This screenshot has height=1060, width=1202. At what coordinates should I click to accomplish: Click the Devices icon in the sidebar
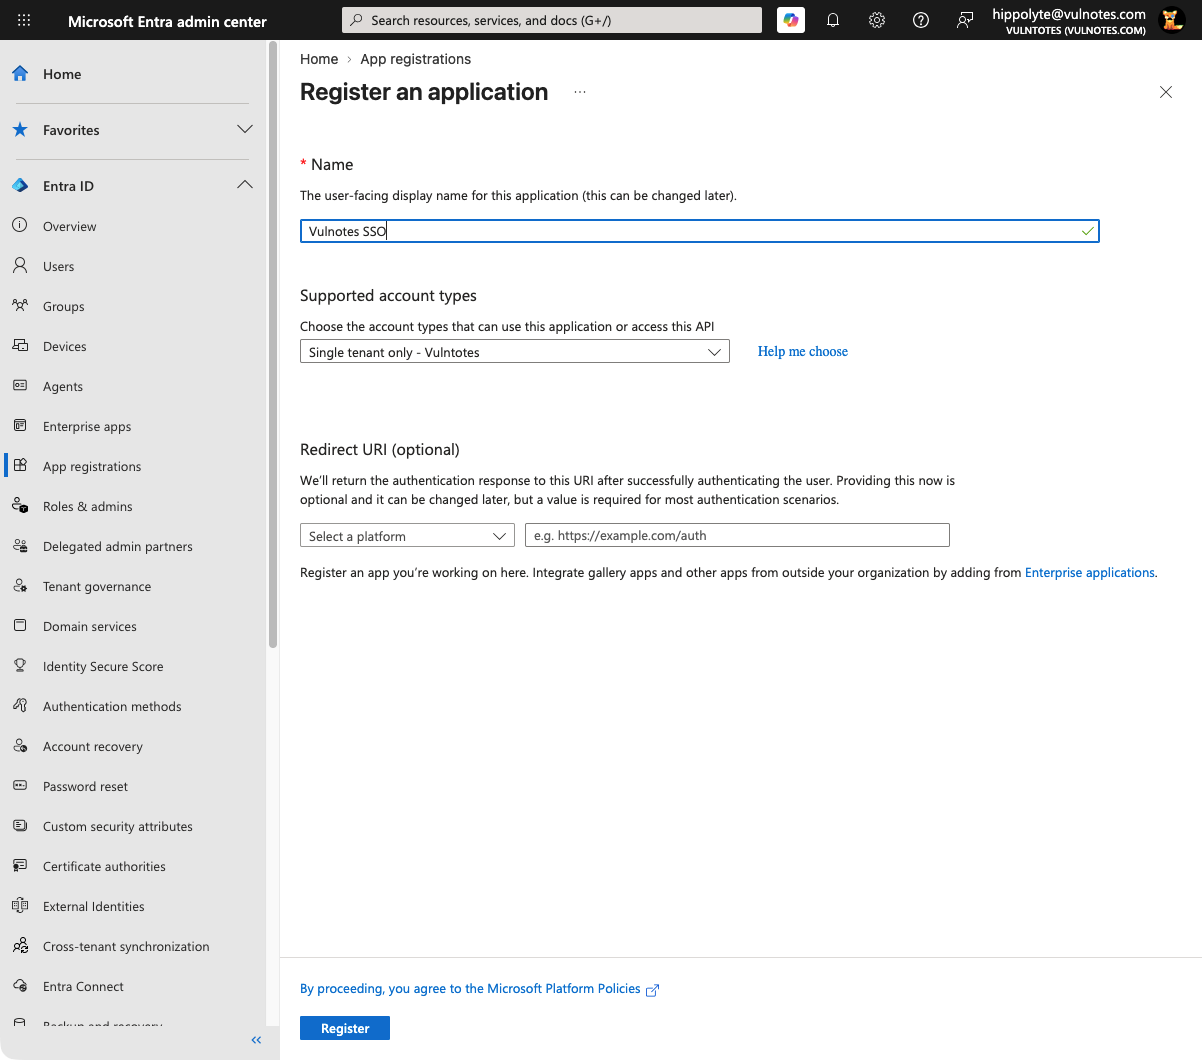(20, 345)
